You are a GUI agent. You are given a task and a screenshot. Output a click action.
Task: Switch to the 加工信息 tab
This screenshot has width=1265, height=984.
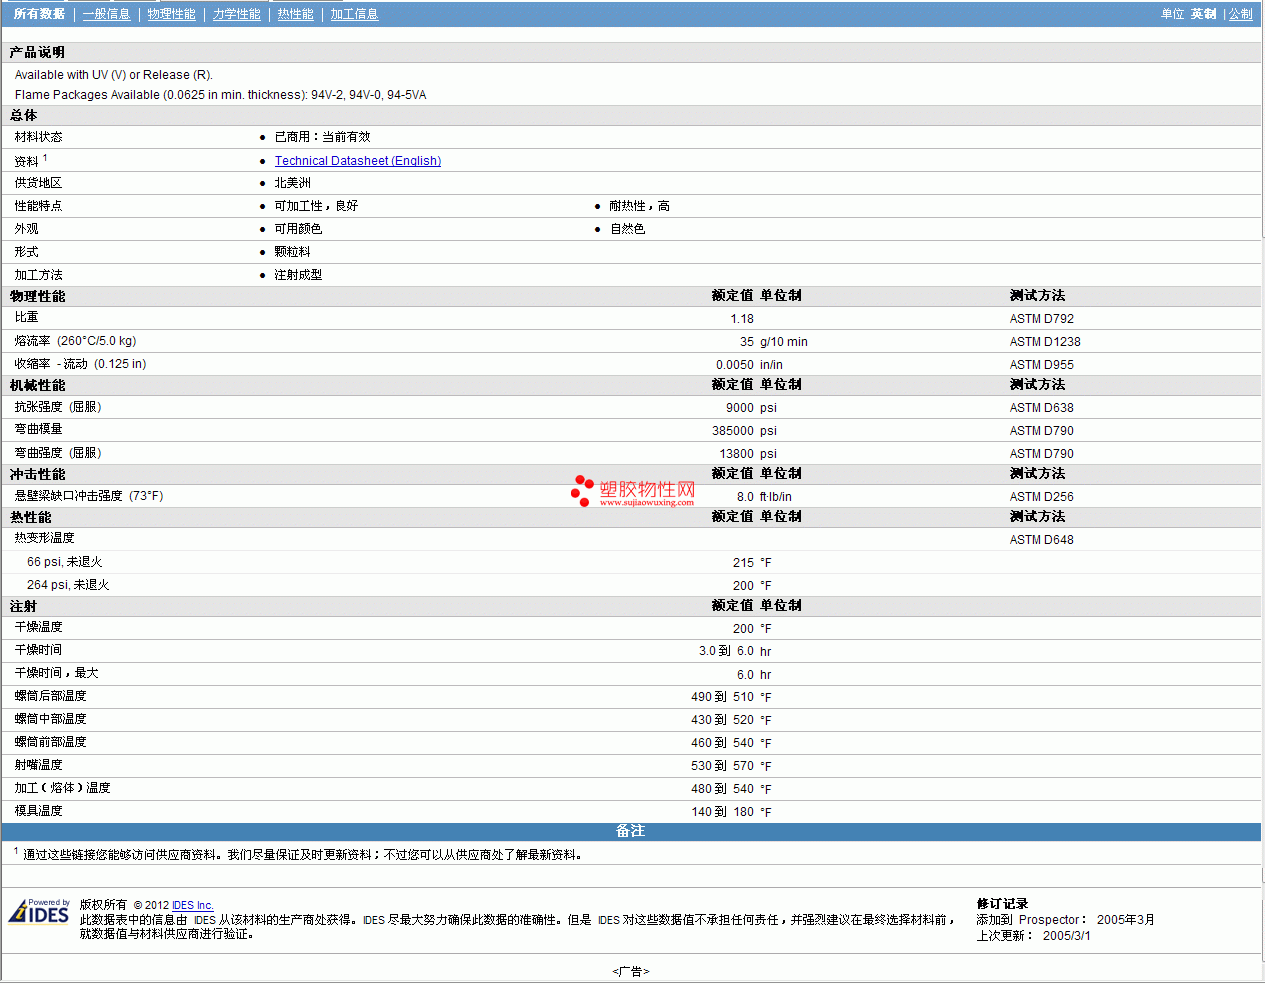pos(354,14)
